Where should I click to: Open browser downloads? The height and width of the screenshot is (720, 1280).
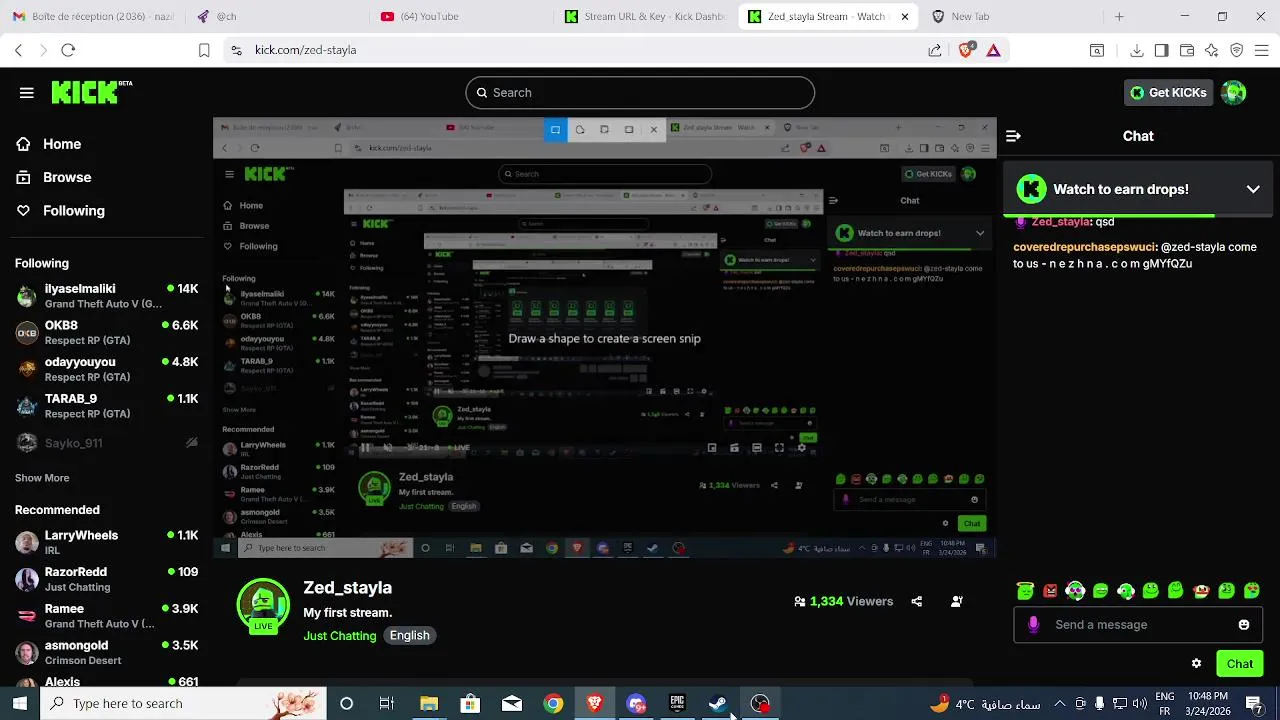coord(1137,50)
